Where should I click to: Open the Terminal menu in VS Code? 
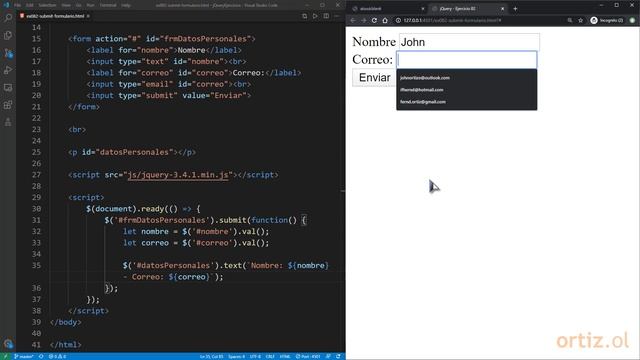tap(108, 5)
